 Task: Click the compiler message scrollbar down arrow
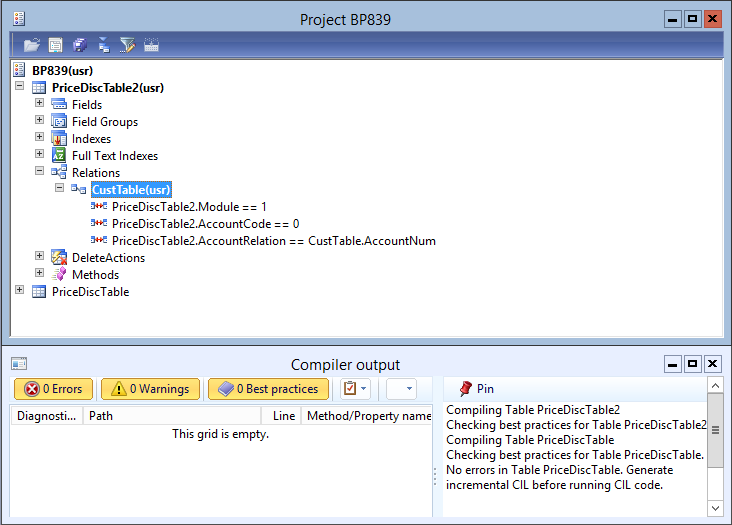(x=714, y=508)
